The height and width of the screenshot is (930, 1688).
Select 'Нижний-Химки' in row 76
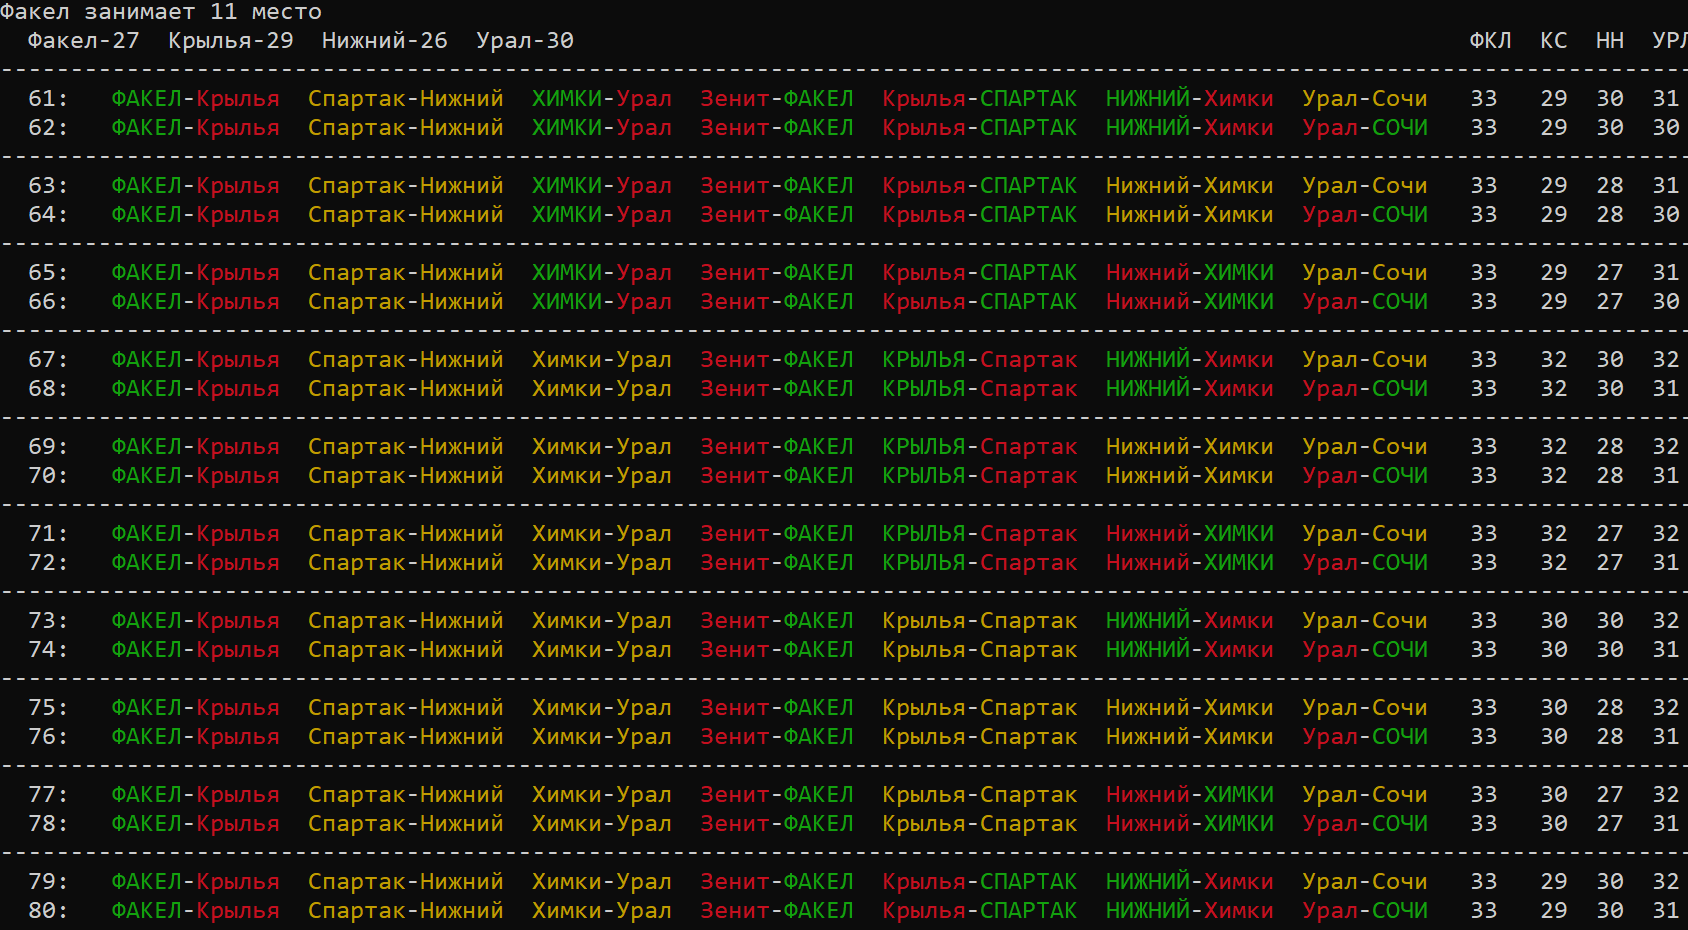[x=1190, y=737]
